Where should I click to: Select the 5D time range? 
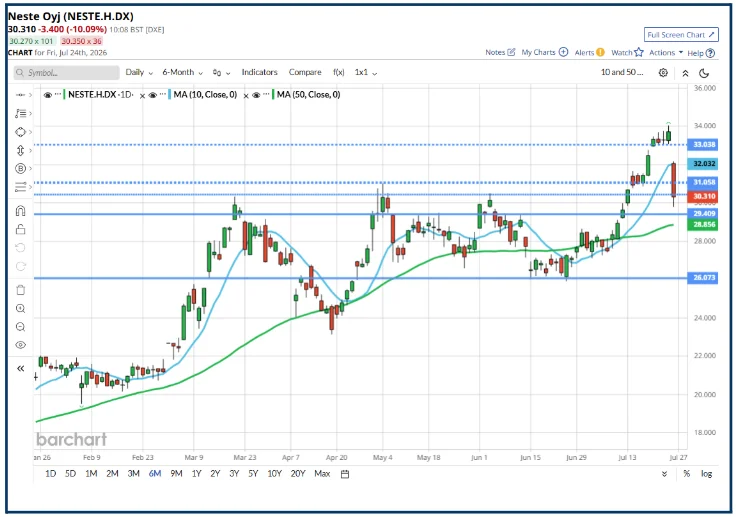pos(70,474)
